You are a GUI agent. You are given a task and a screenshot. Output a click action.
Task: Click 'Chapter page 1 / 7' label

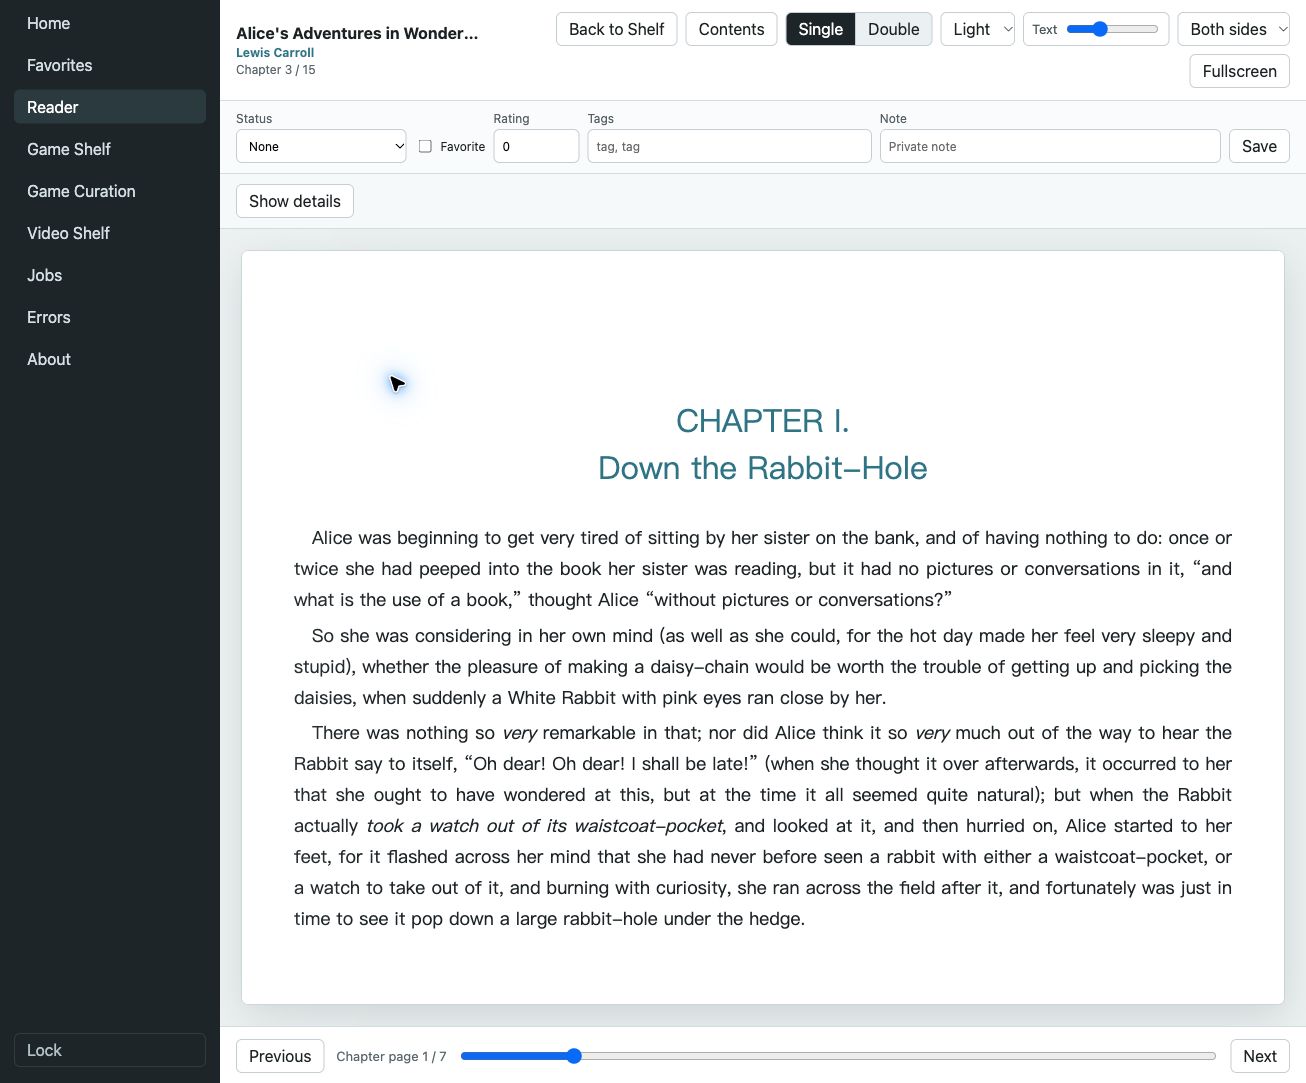(x=391, y=1056)
